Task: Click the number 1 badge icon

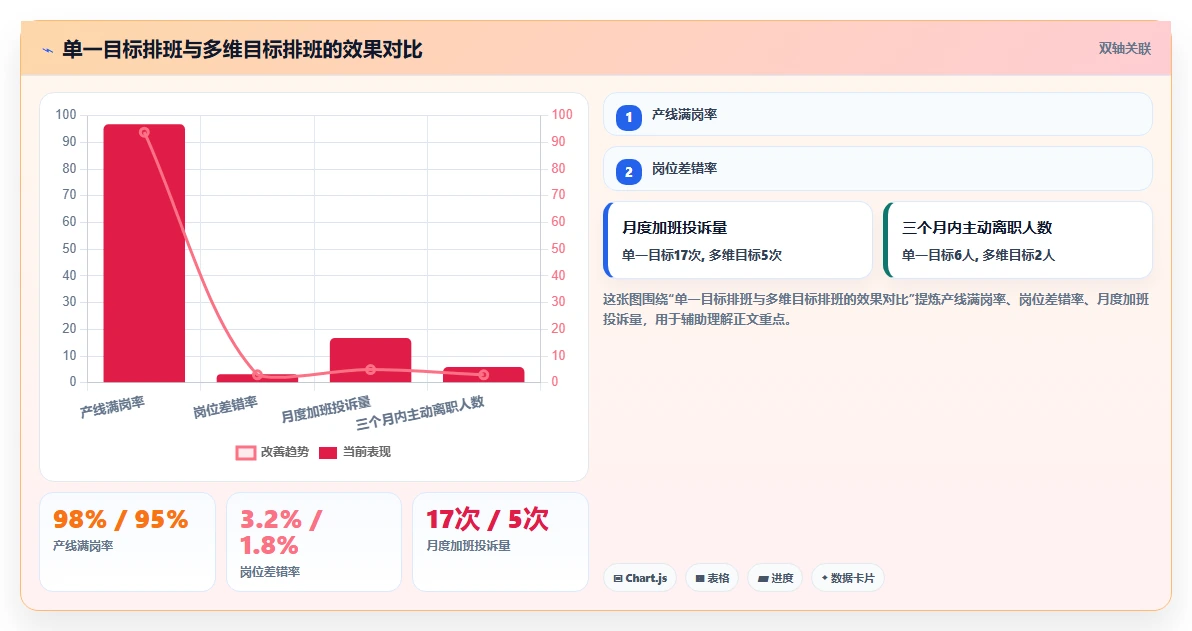Action: point(629,118)
